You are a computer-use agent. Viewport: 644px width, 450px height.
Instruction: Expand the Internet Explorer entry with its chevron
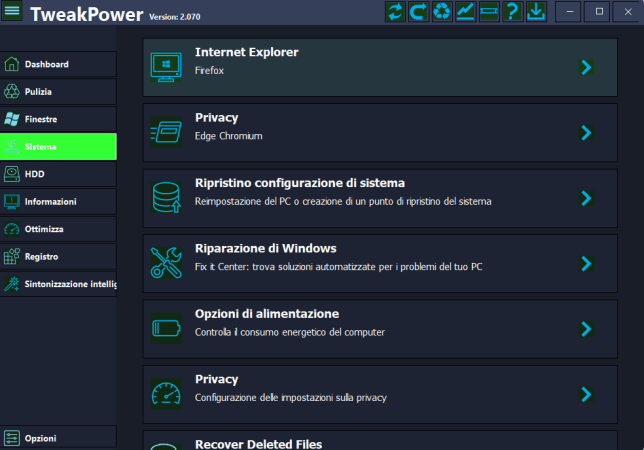tap(586, 67)
